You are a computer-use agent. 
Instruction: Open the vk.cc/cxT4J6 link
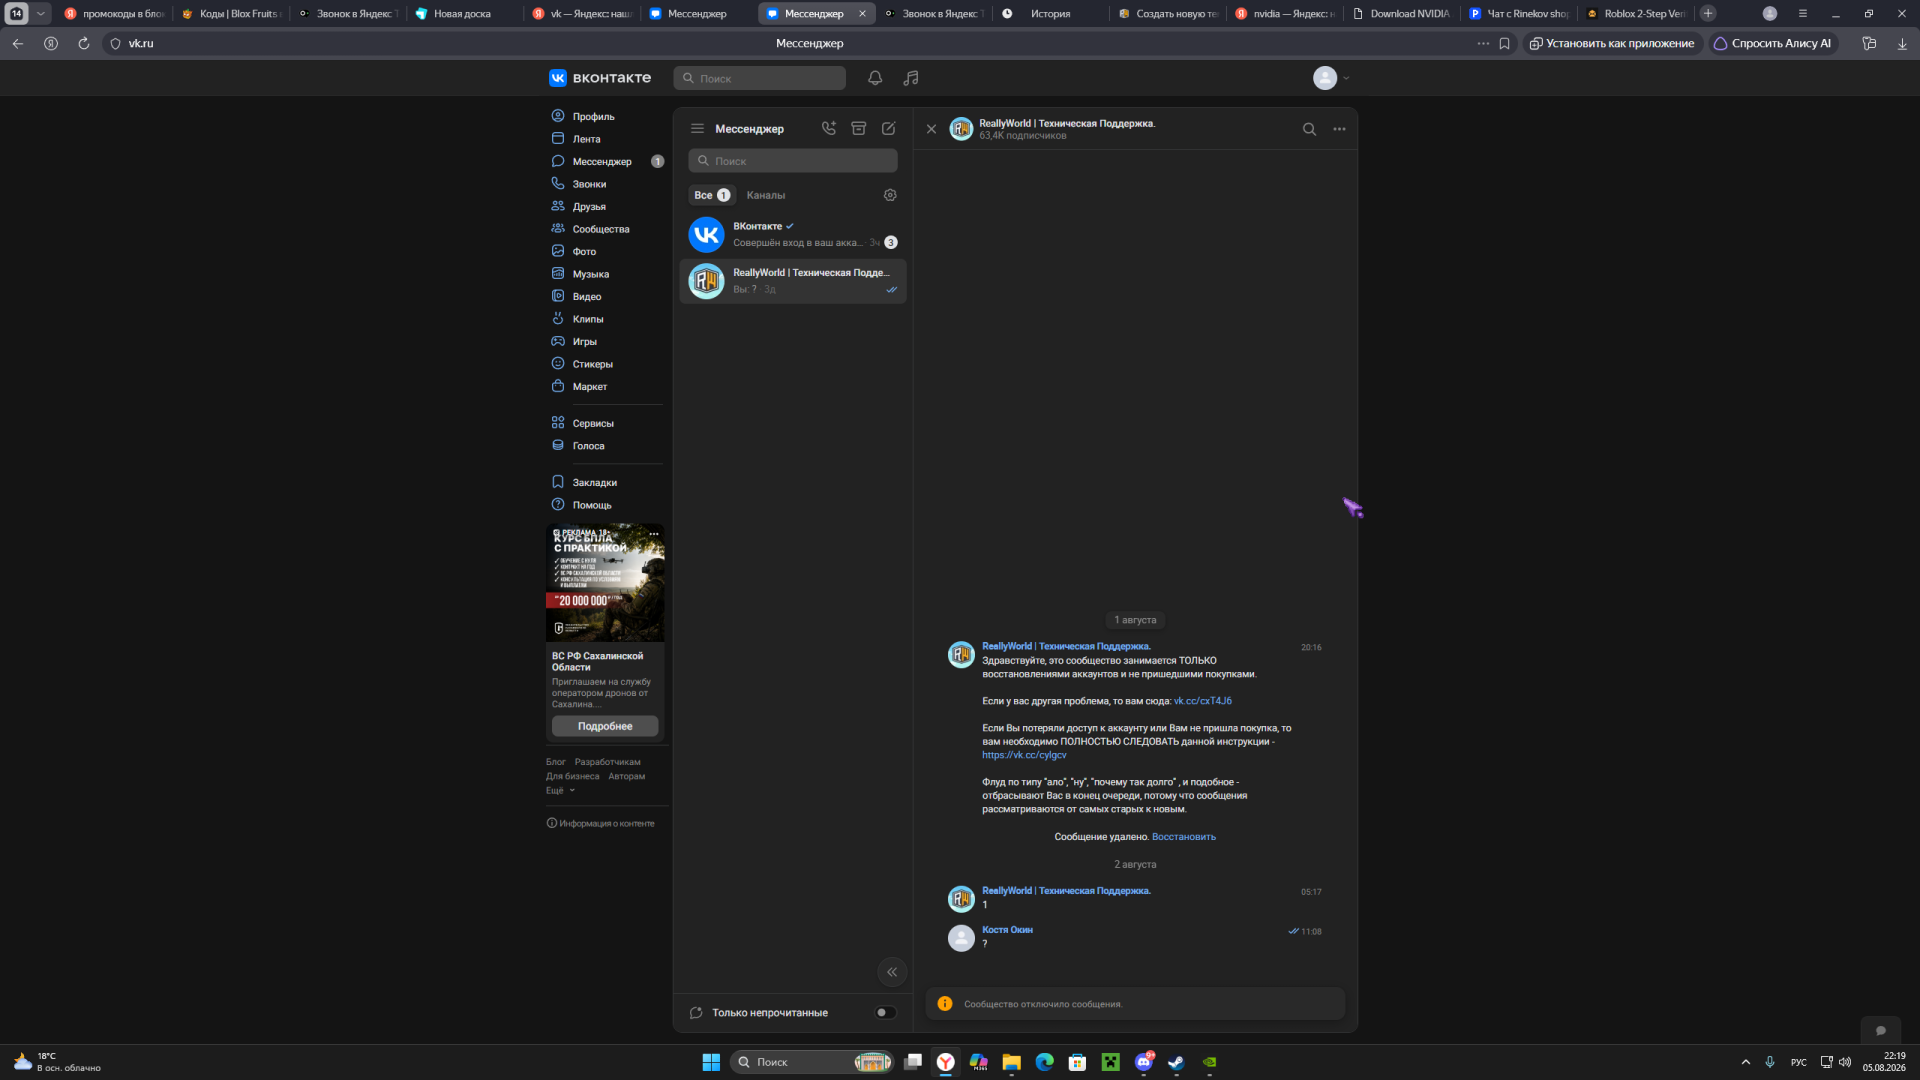tap(1203, 701)
